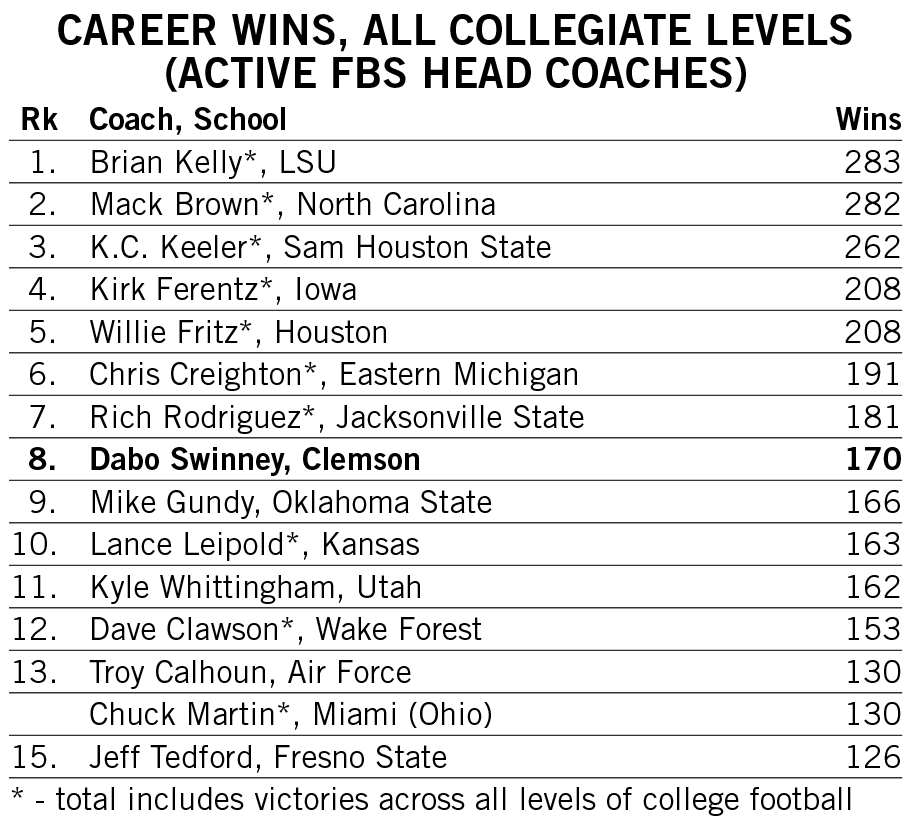
Task: Select the Mack Brown, North Carolina entry
Action: point(455,204)
